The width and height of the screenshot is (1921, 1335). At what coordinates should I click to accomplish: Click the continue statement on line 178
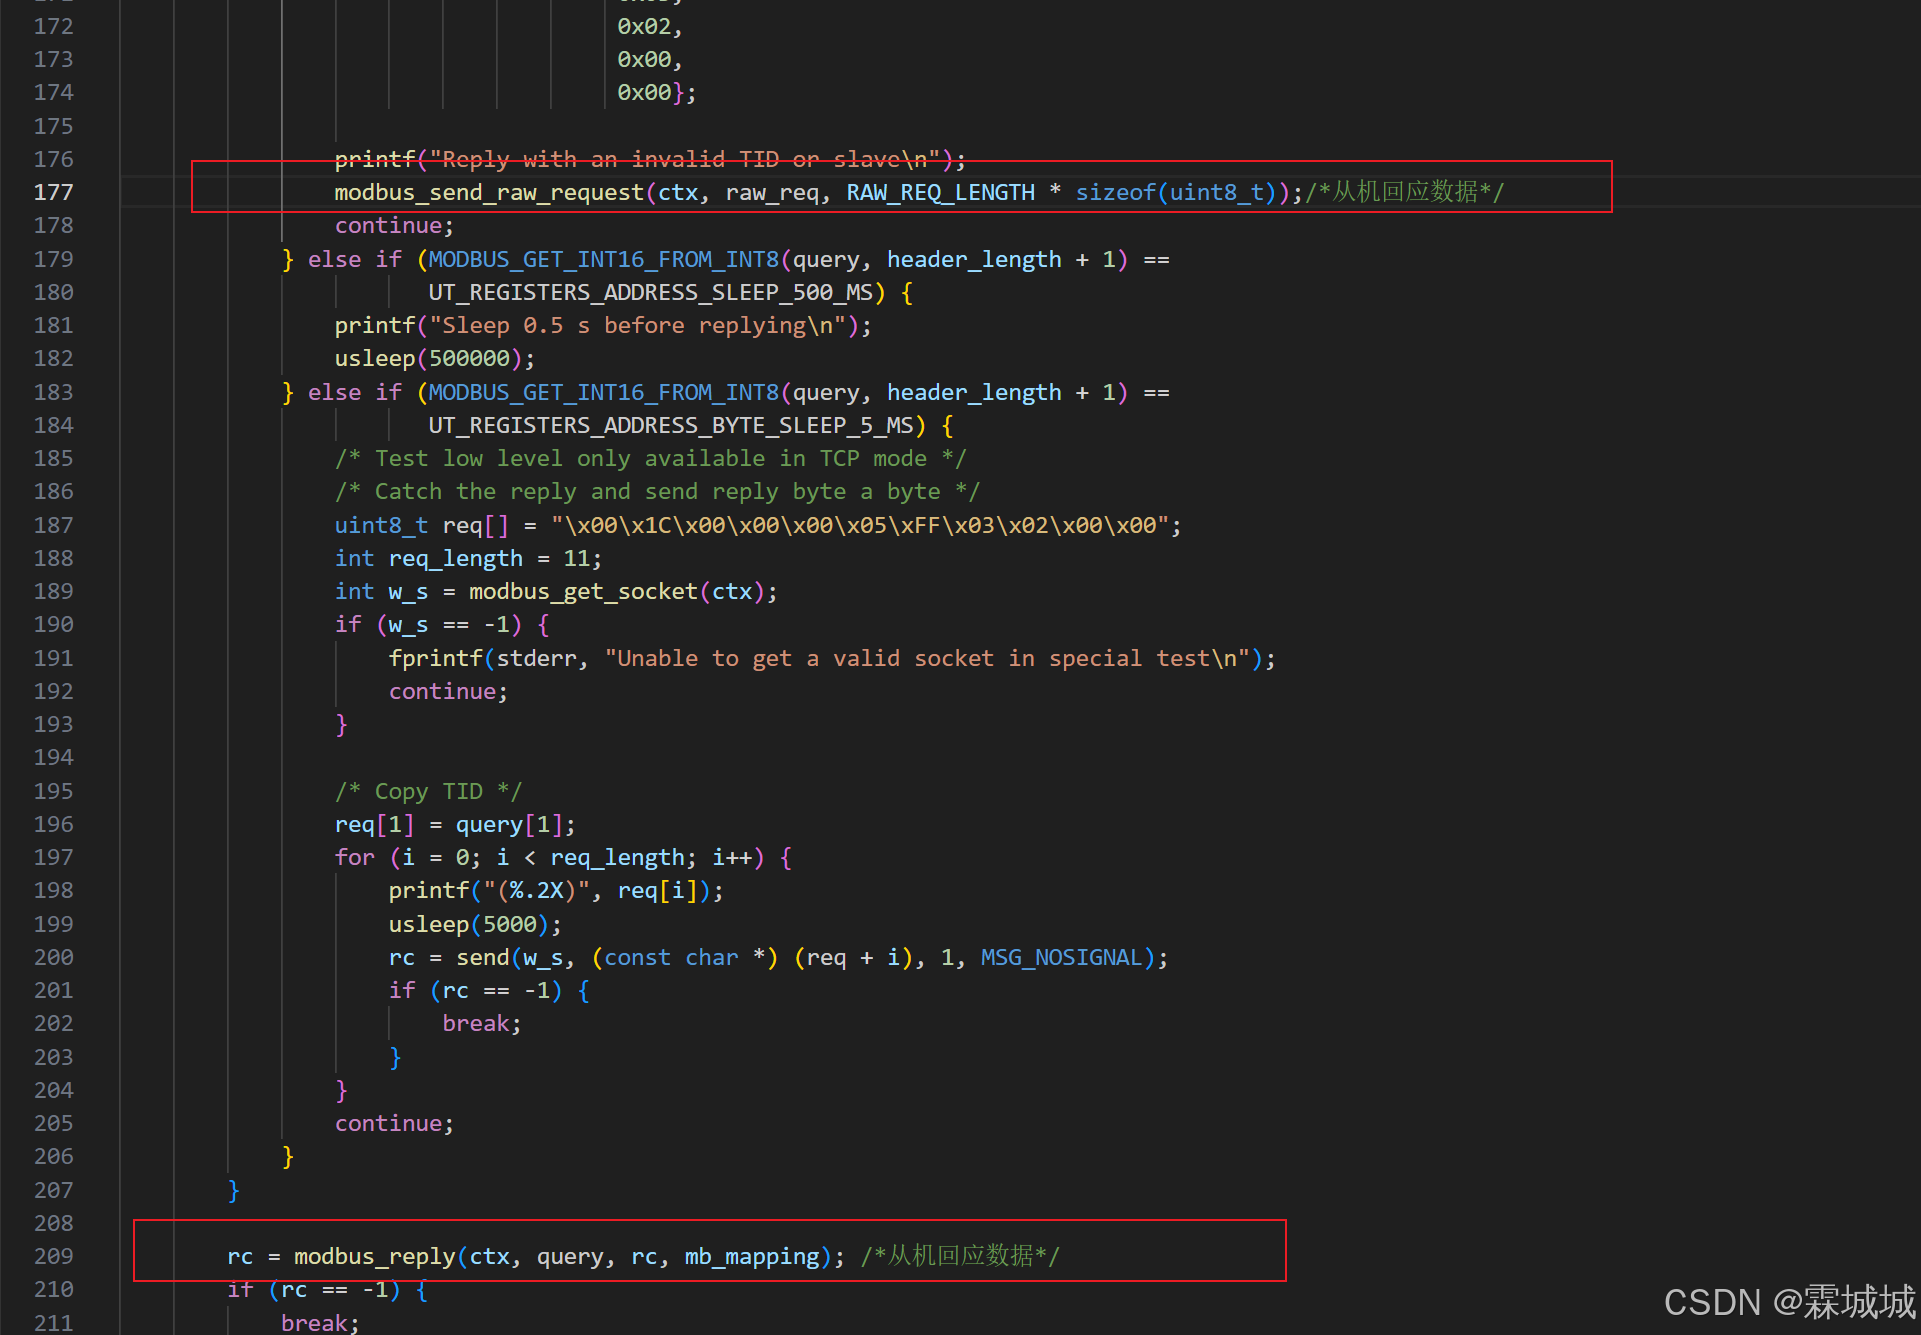pyautogui.click(x=394, y=225)
